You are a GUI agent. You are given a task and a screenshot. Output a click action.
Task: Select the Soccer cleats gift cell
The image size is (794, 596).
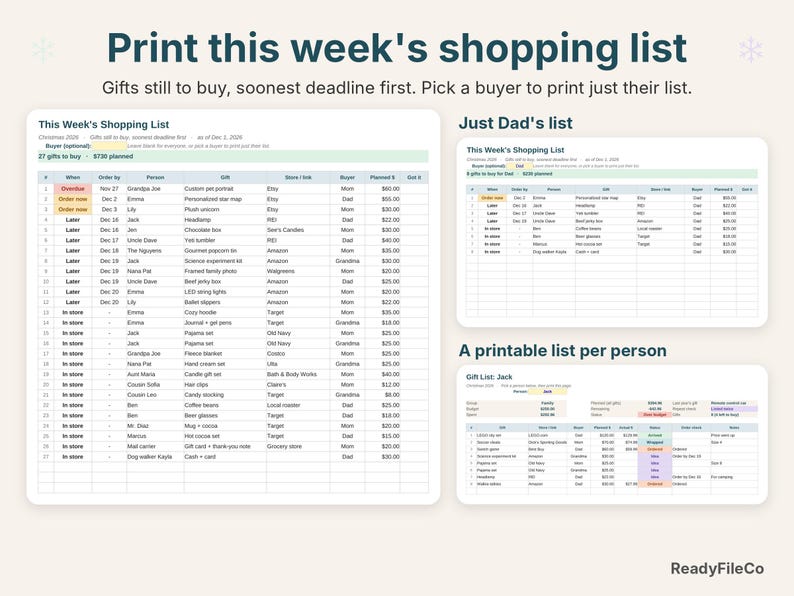(502, 443)
